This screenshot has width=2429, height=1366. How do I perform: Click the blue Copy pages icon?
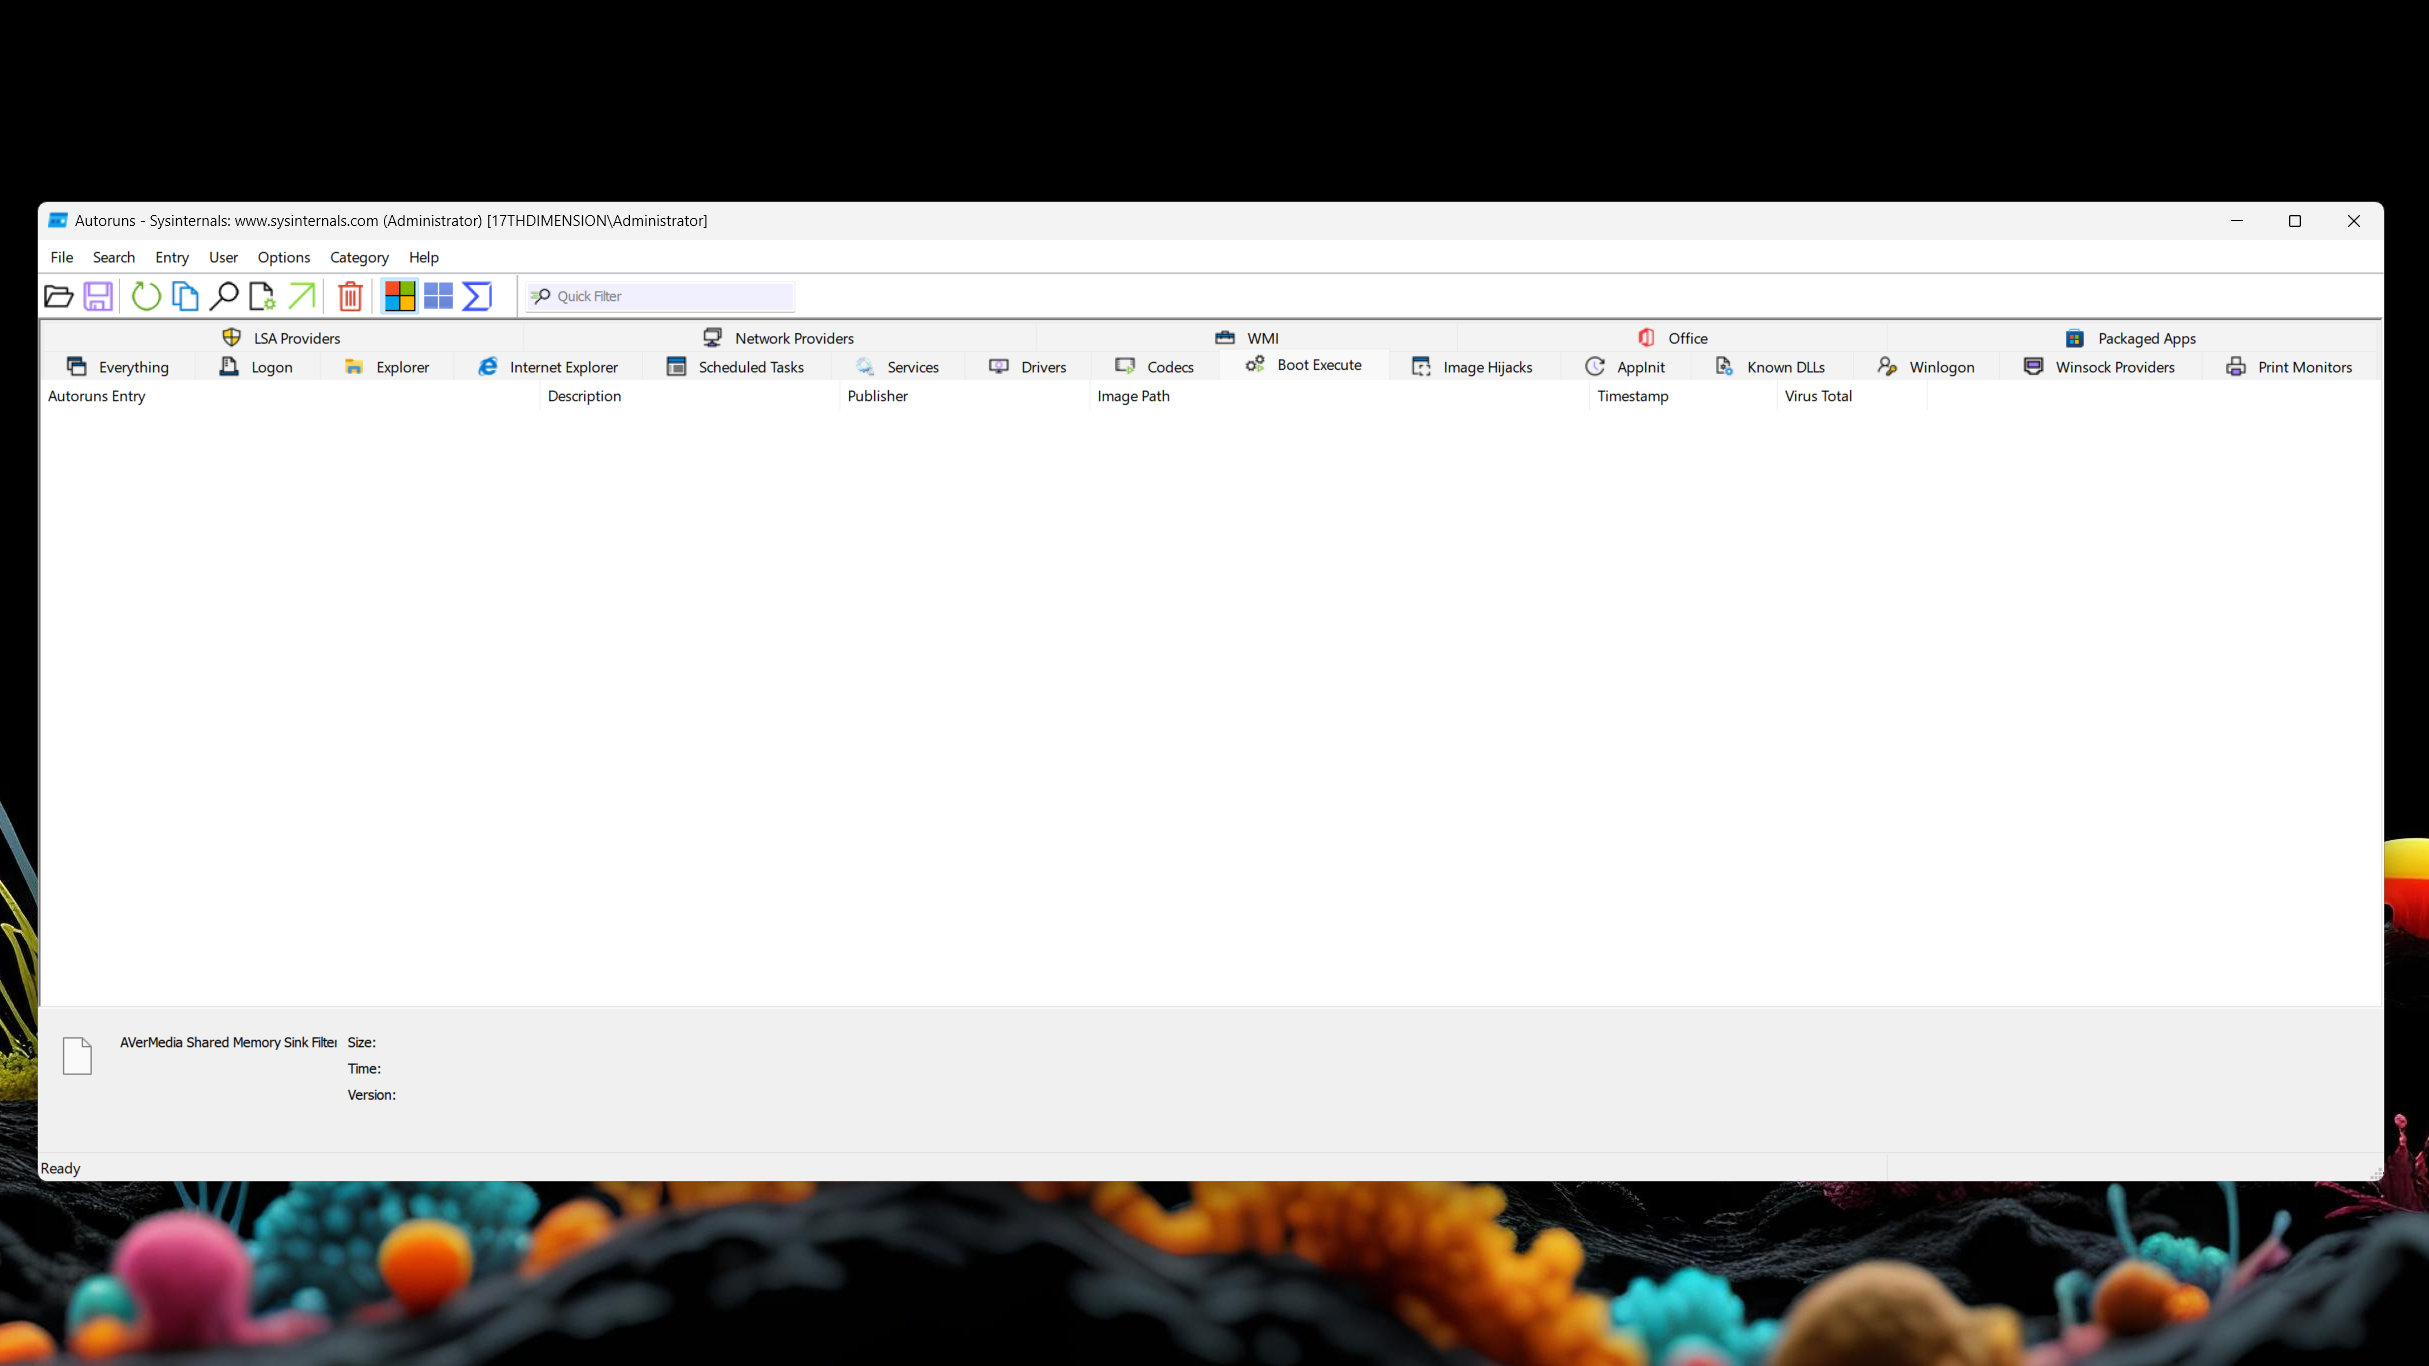[x=185, y=296]
